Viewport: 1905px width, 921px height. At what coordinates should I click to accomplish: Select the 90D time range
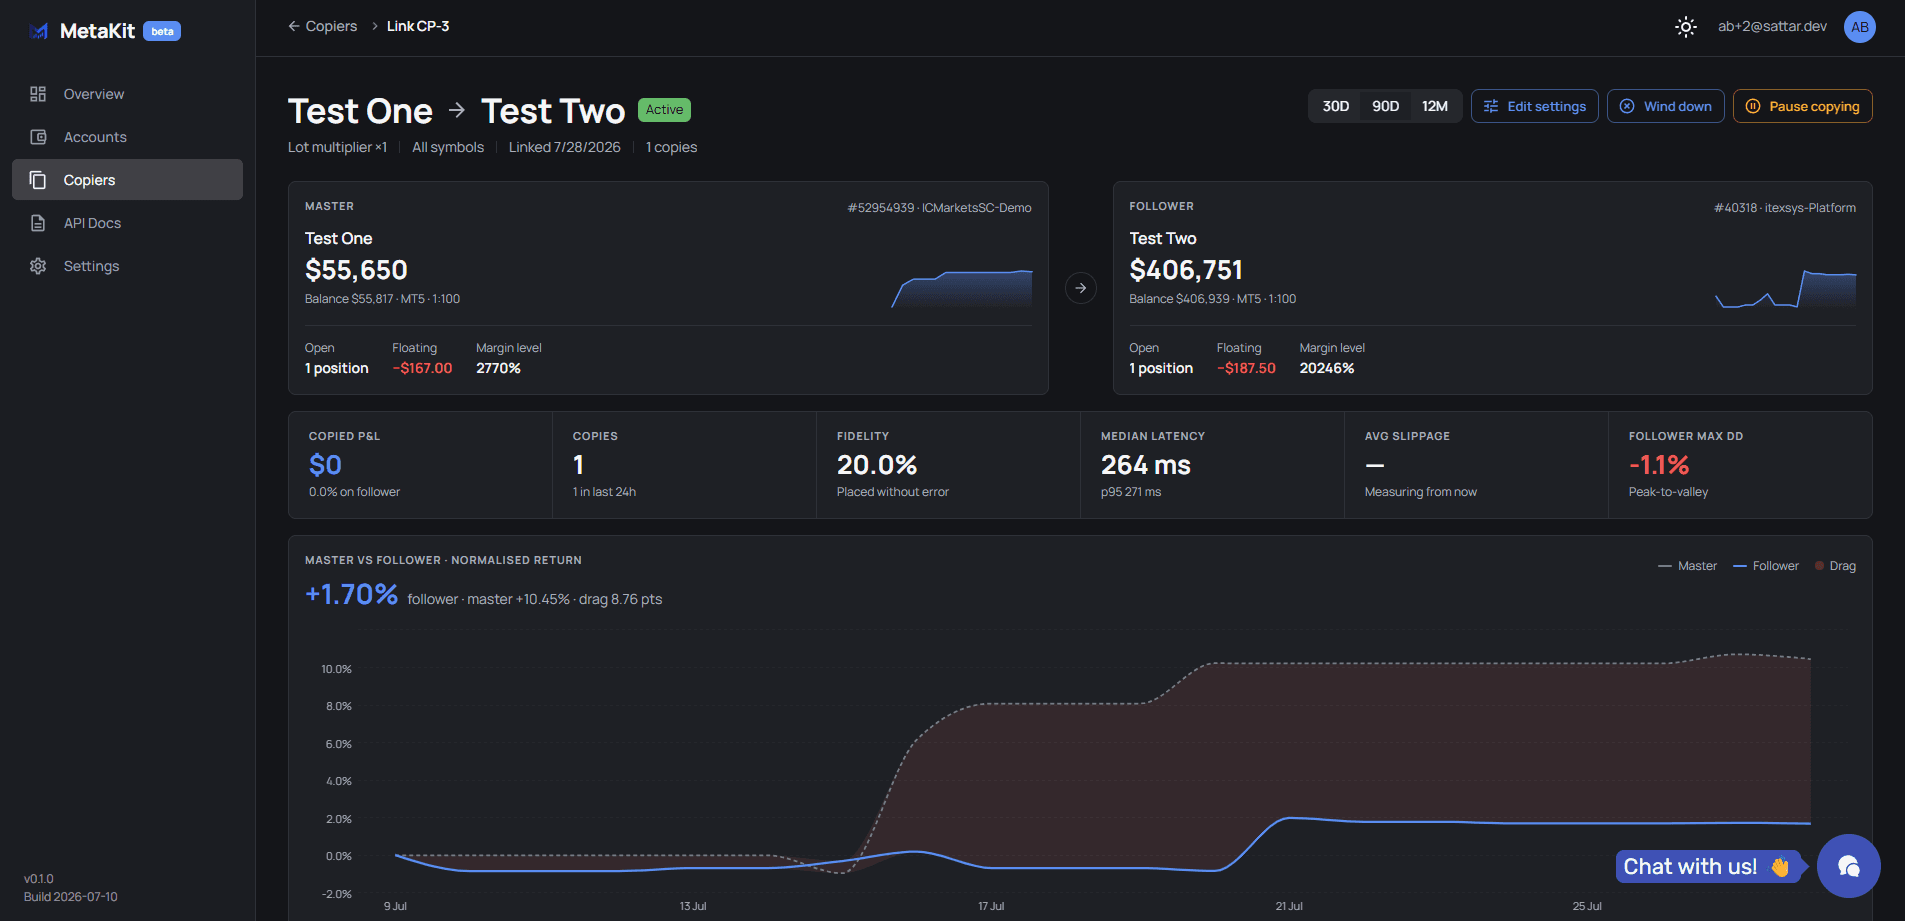(1385, 106)
